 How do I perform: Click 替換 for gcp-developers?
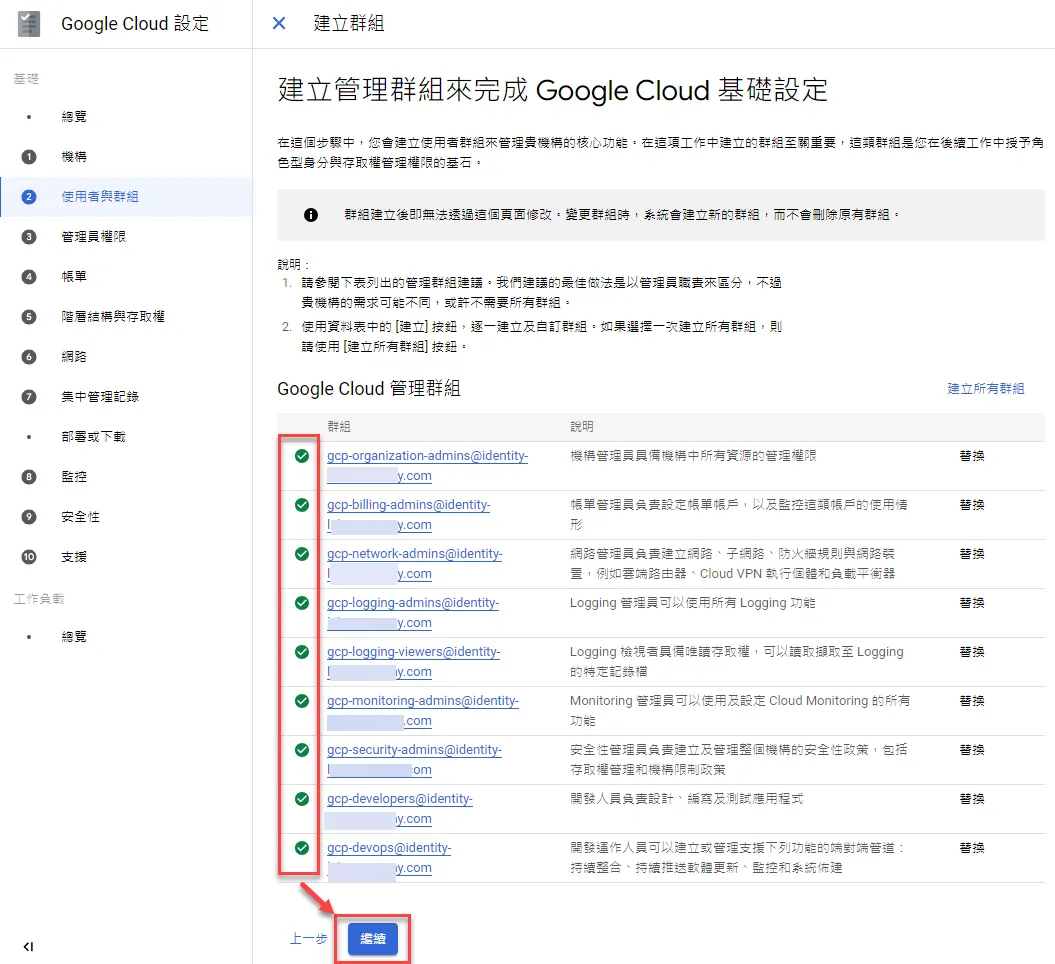(x=972, y=800)
